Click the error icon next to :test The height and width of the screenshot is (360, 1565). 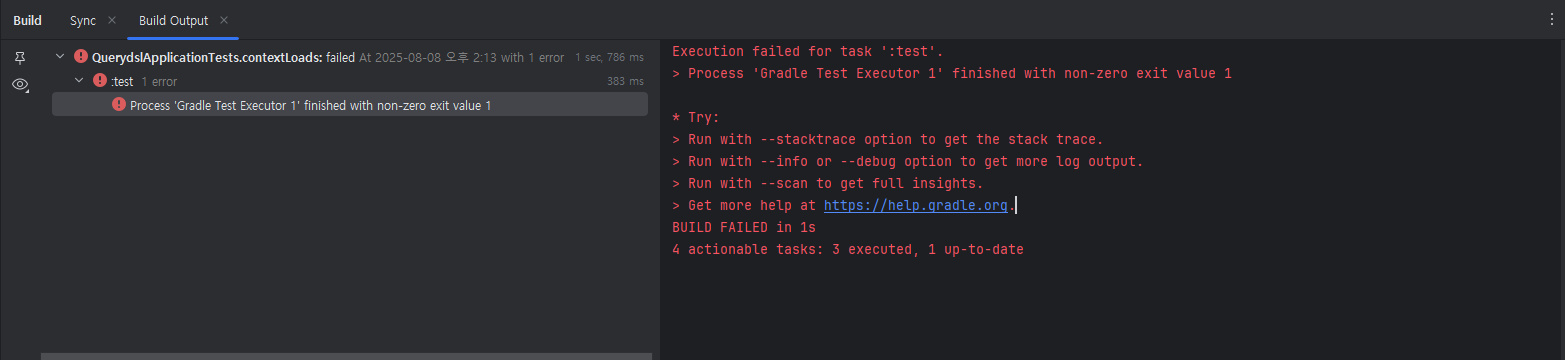[x=100, y=81]
